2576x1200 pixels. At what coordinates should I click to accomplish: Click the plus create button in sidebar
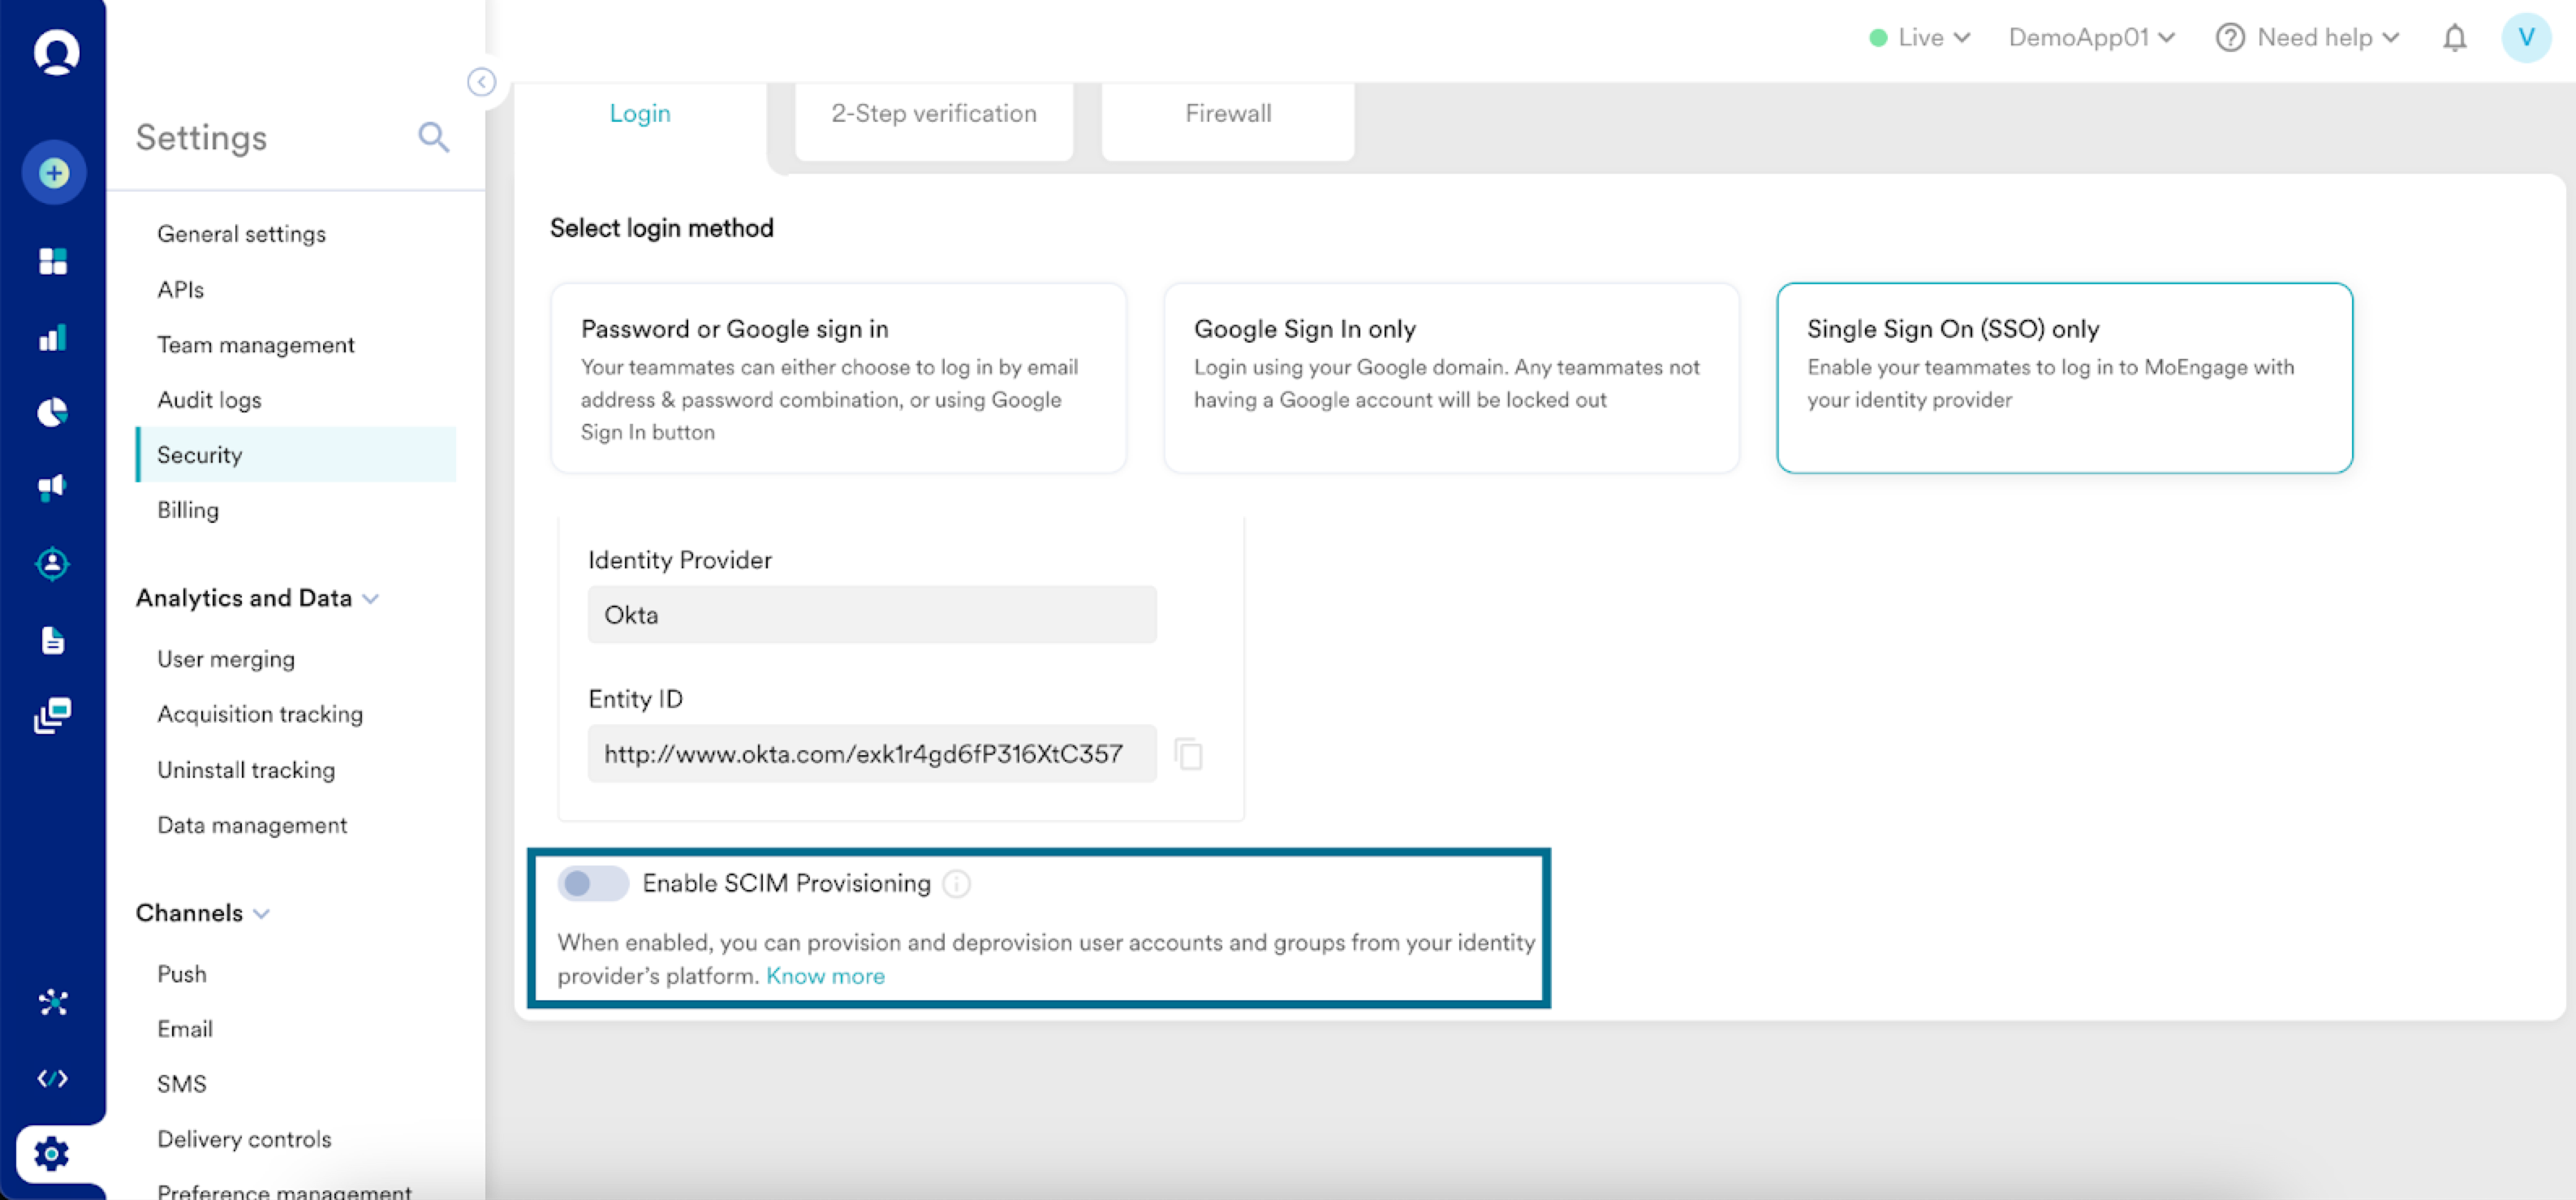tap(54, 173)
